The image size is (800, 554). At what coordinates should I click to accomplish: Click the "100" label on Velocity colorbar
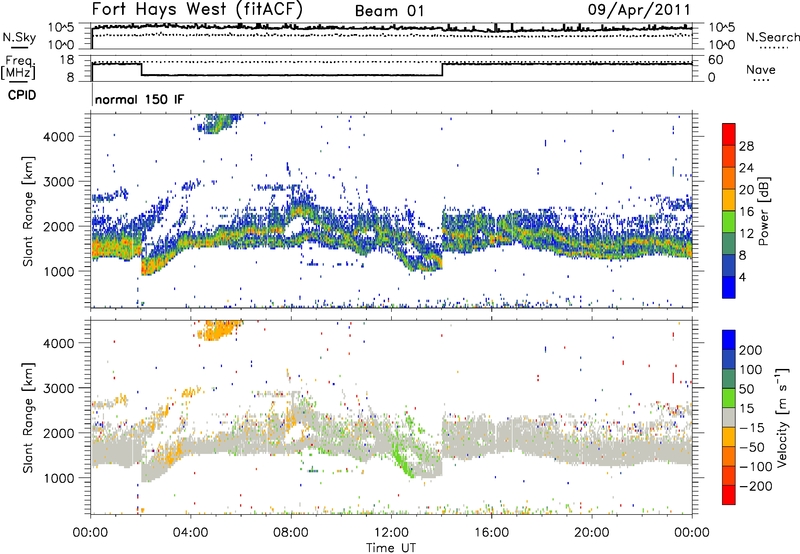click(x=751, y=370)
